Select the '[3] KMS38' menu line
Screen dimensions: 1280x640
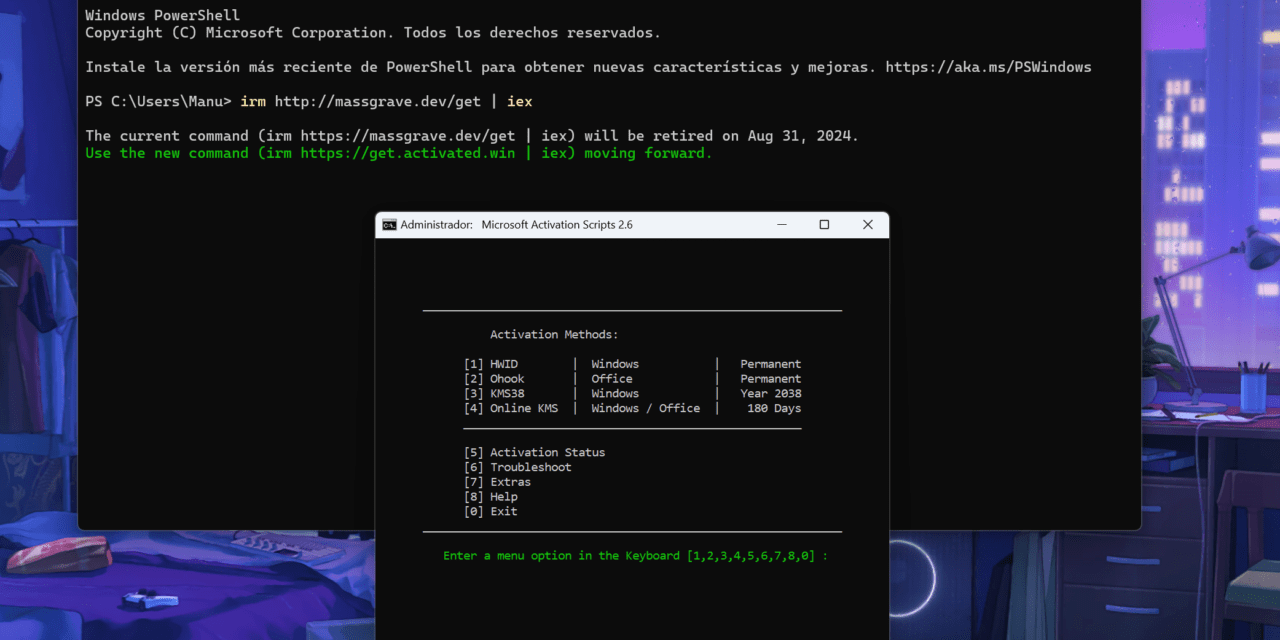(632, 394)
